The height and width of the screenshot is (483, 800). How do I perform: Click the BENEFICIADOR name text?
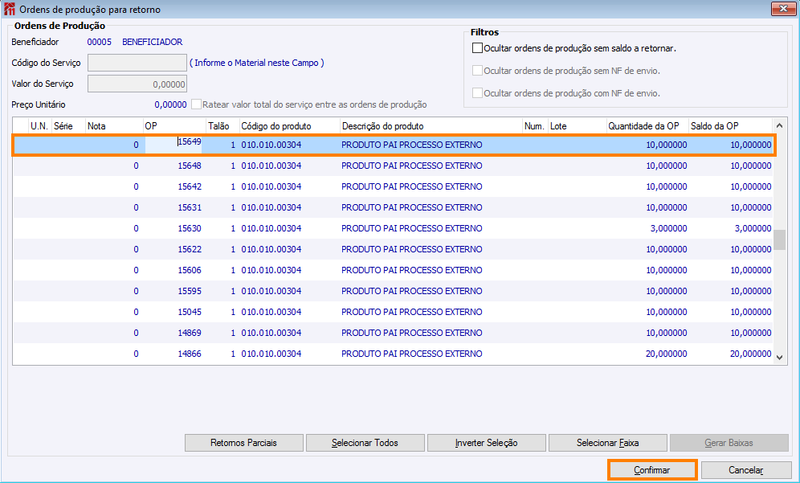click(152, 42)
